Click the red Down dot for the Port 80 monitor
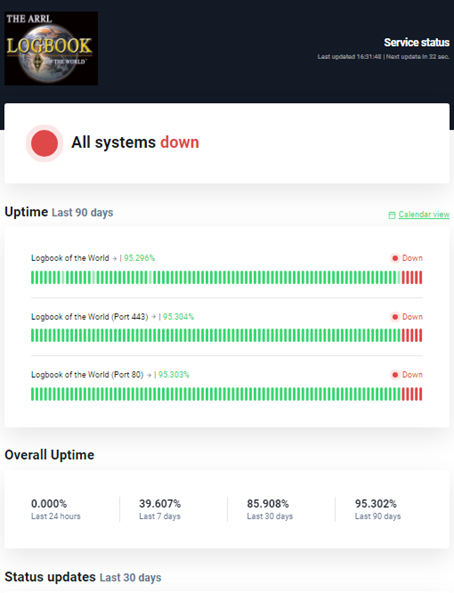The height and width of the screenshot is (593, 454). [x=395, y=375]
